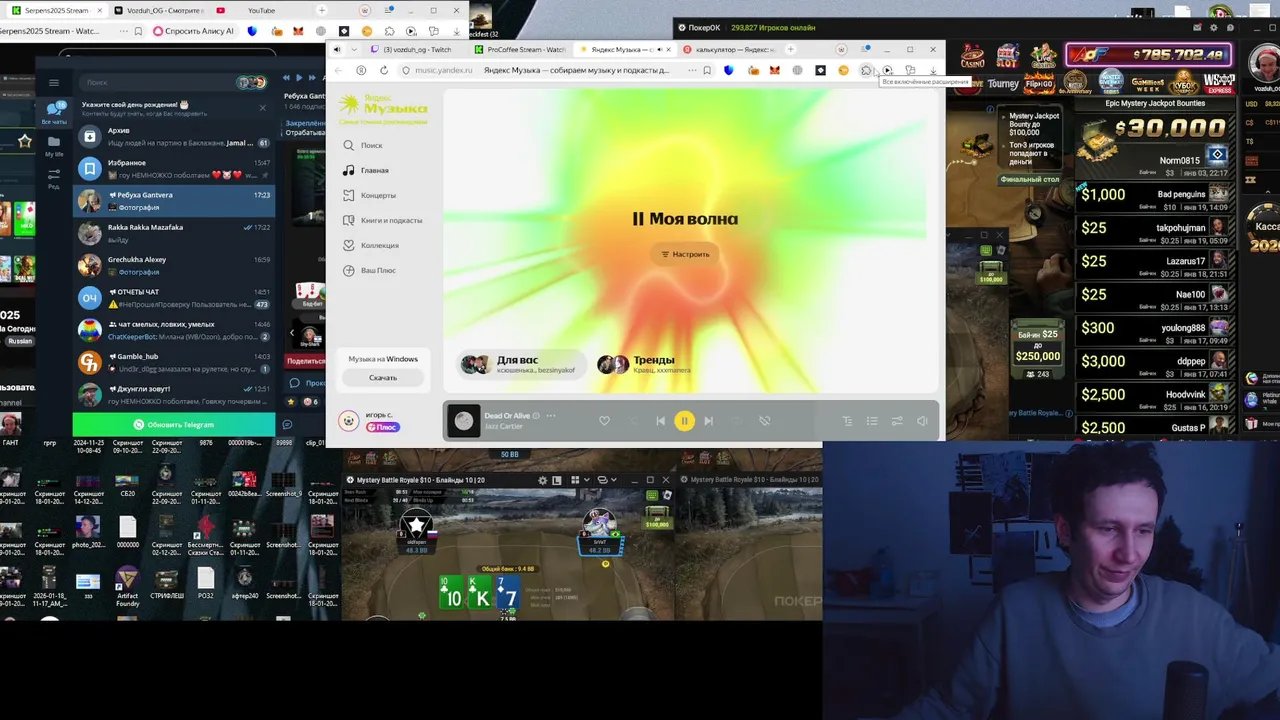The image size is (1280, 720).
Task: Reload the music.yandex.ru page
Action: tap(384, 70)
